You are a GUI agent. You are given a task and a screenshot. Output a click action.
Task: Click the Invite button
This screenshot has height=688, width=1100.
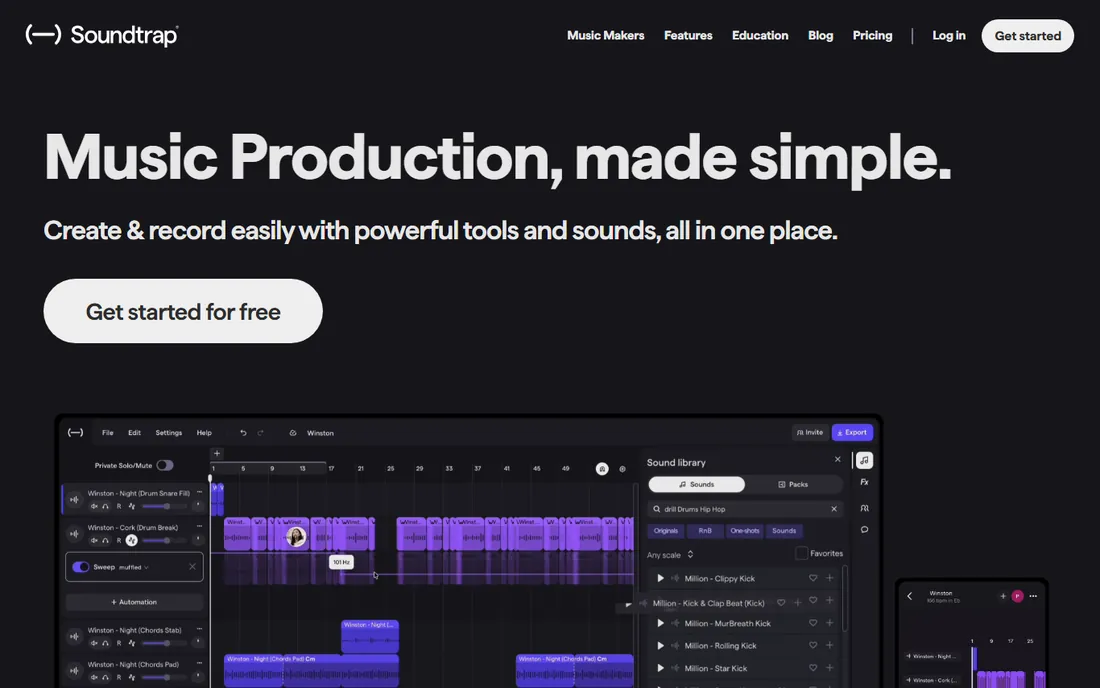(x=810, y=433)
